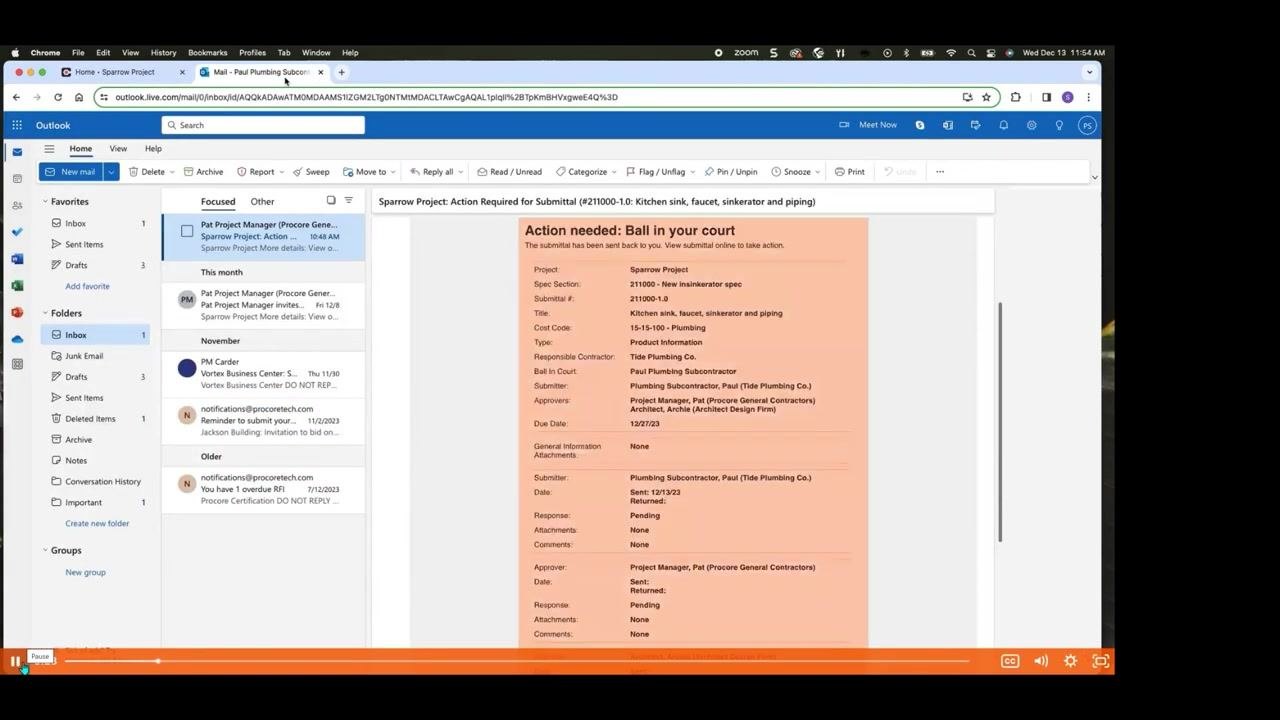The width and height of the screenshot is (1280, 720).
Task: Mute the video player volume
Action: pyautogui.click(x=1041, y=661)
